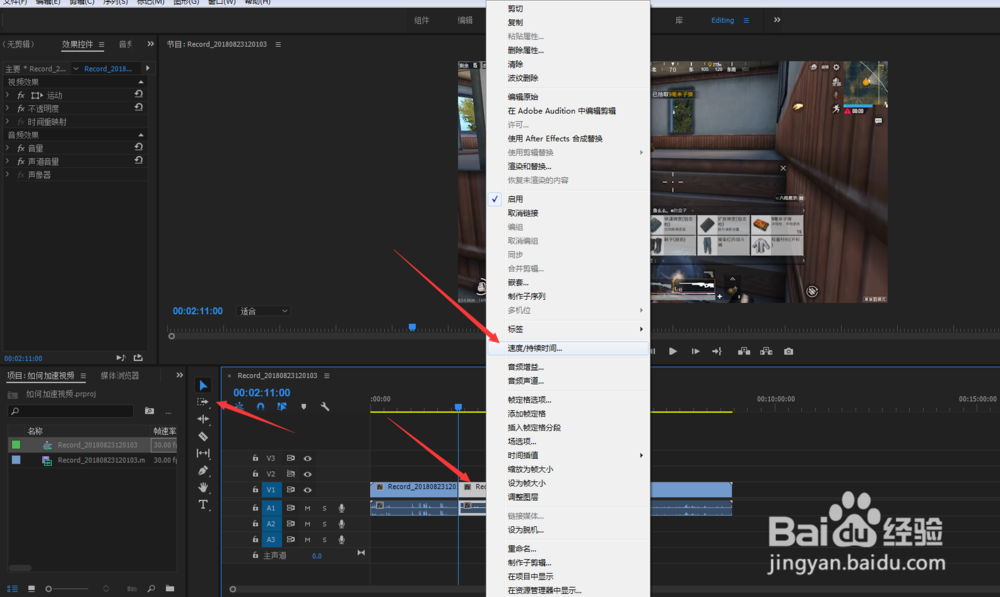The image size is (1000, 597).
Task: Click the Project panel search field
Action: pyautogui.click(x=71, y=411)
